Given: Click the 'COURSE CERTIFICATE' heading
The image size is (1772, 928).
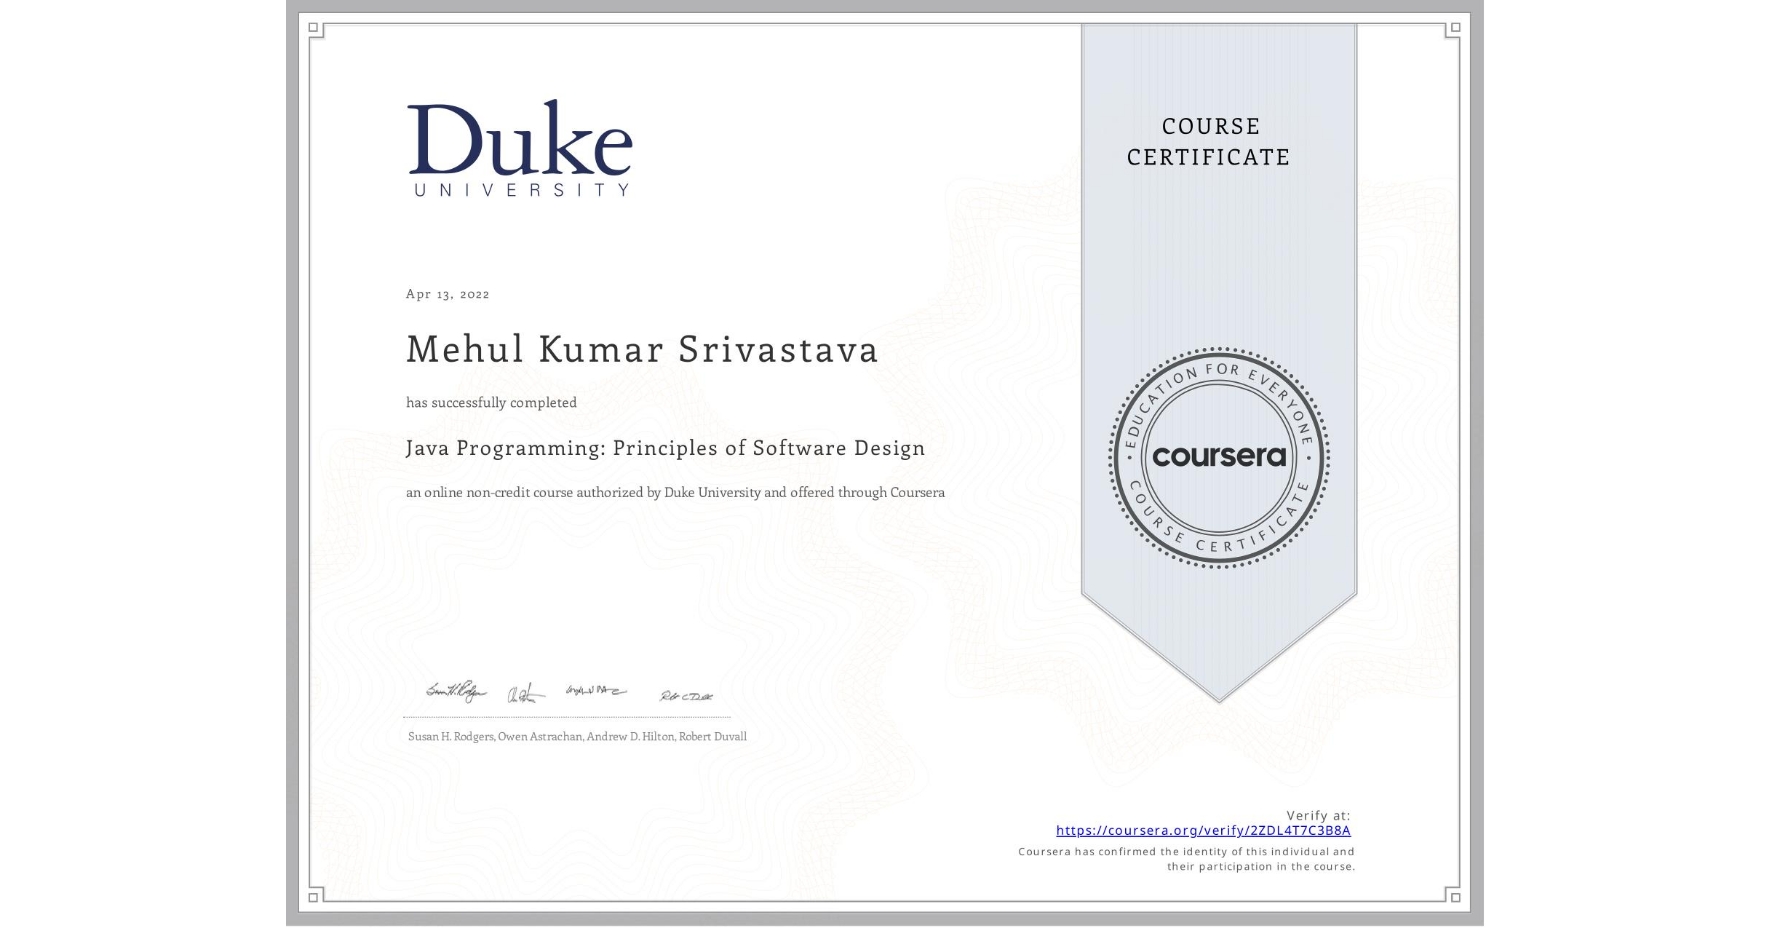Looking at the screenshot, I should [1211, 141].
